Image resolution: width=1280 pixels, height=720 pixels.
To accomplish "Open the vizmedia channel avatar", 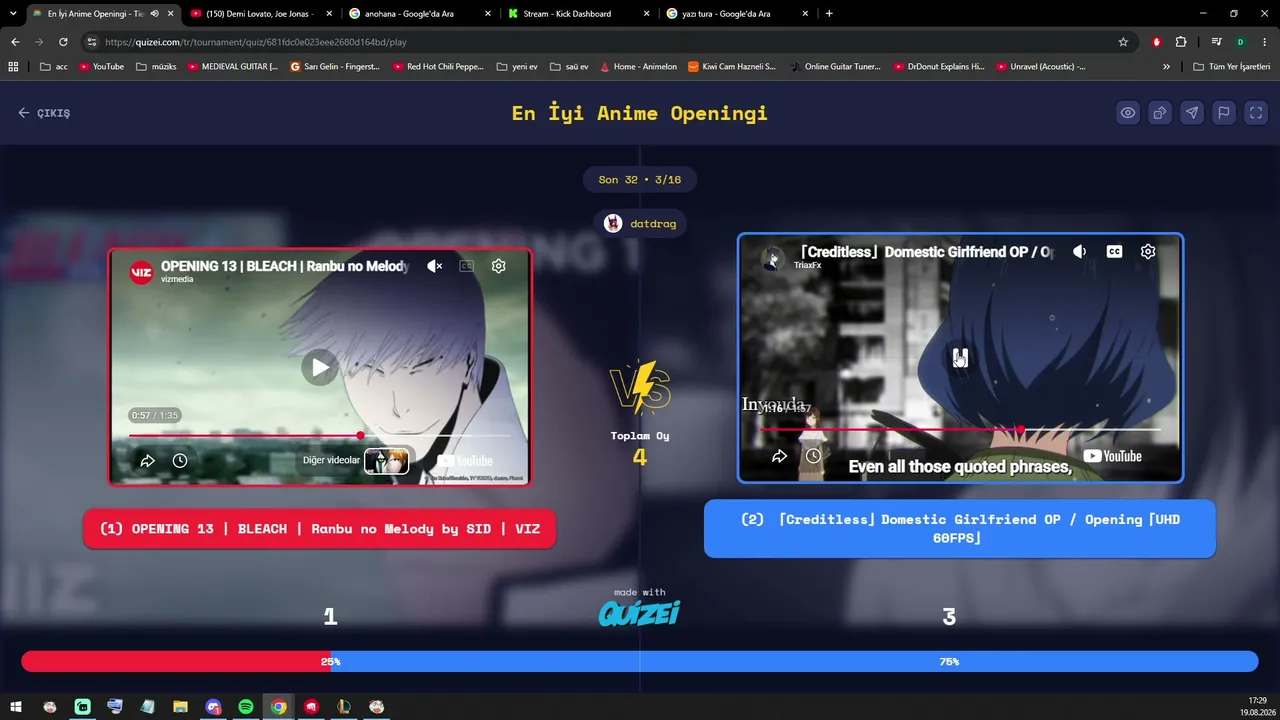I will 141,271.
